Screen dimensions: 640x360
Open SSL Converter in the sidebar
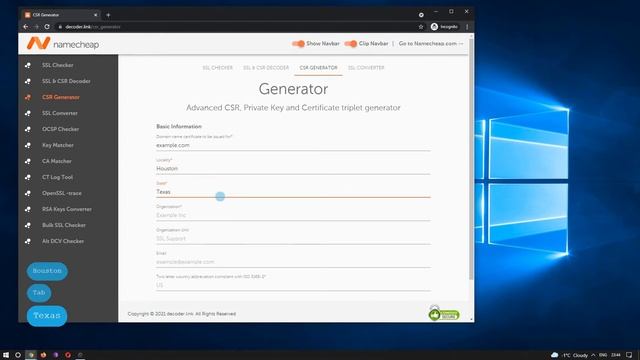pyautogui.click(x=60, y=113)
